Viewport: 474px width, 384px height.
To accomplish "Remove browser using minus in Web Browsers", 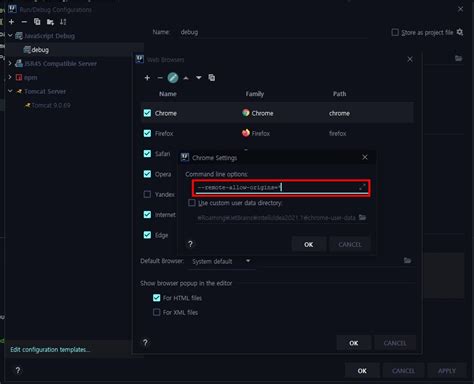I will pos(160,78).
